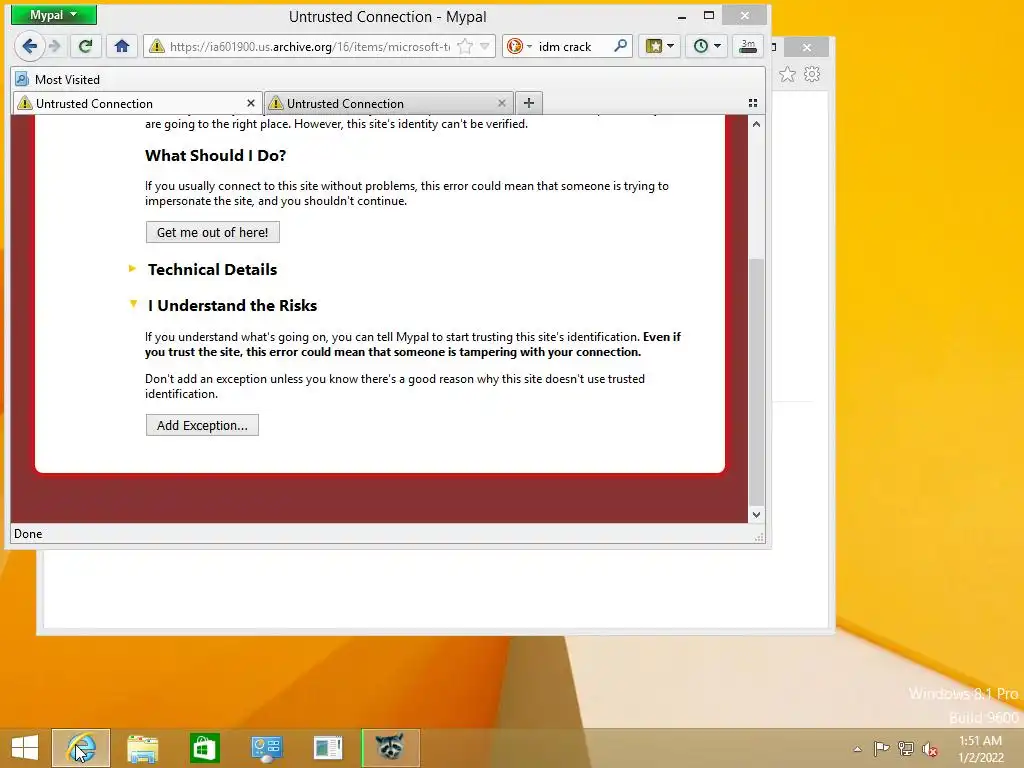Viewport: 1024px width, 768px height.
Task: Switch to the second Untrusted Connection tab
Action: coord(389,103)
